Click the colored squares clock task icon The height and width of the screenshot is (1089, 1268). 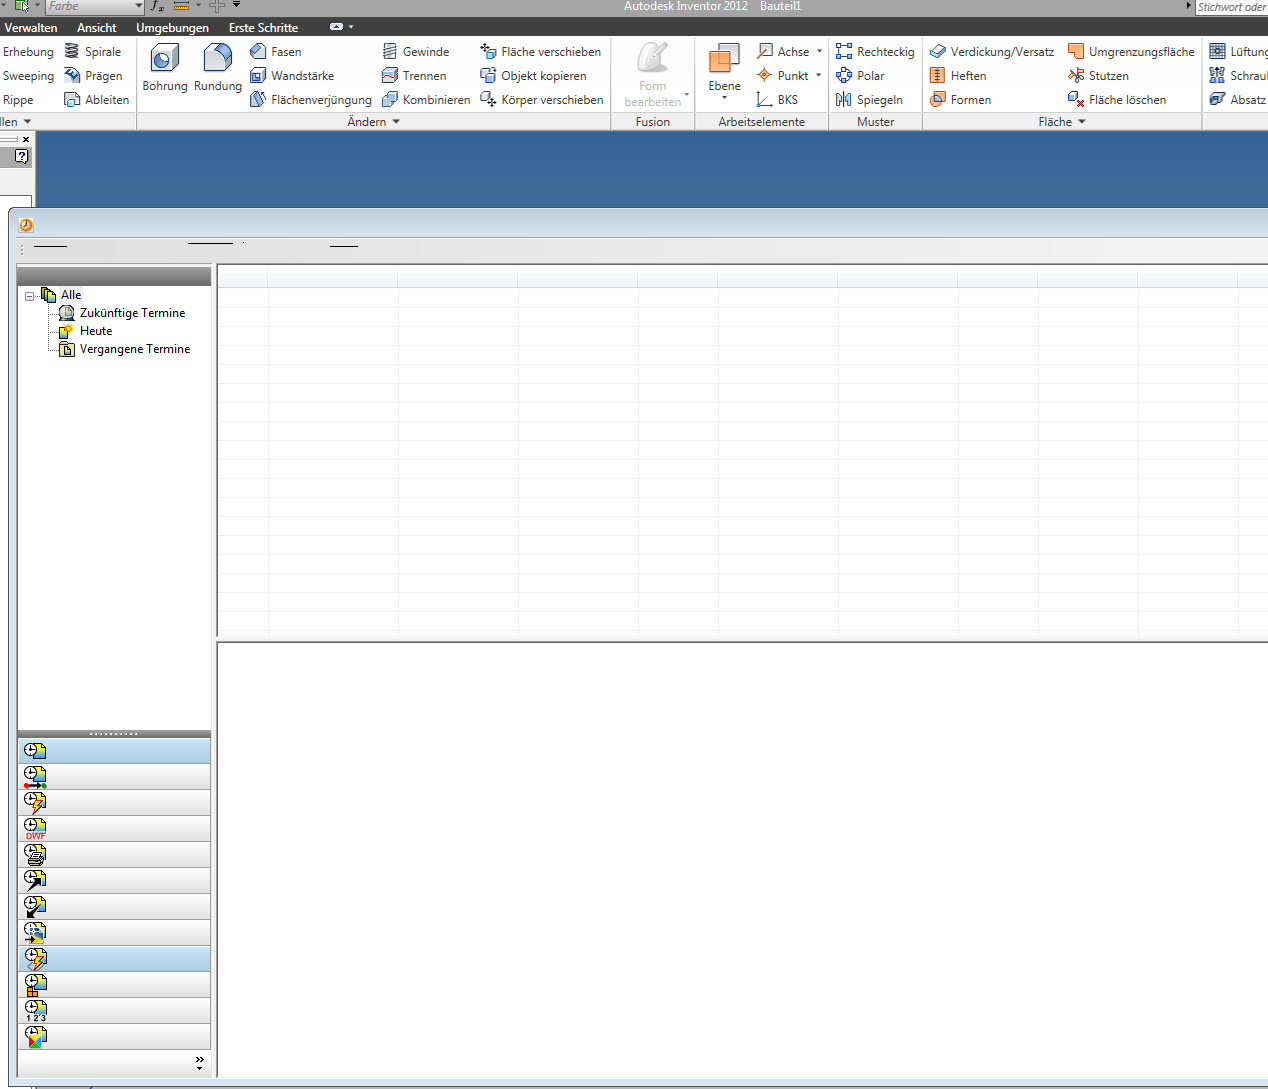coord(35,1036)
